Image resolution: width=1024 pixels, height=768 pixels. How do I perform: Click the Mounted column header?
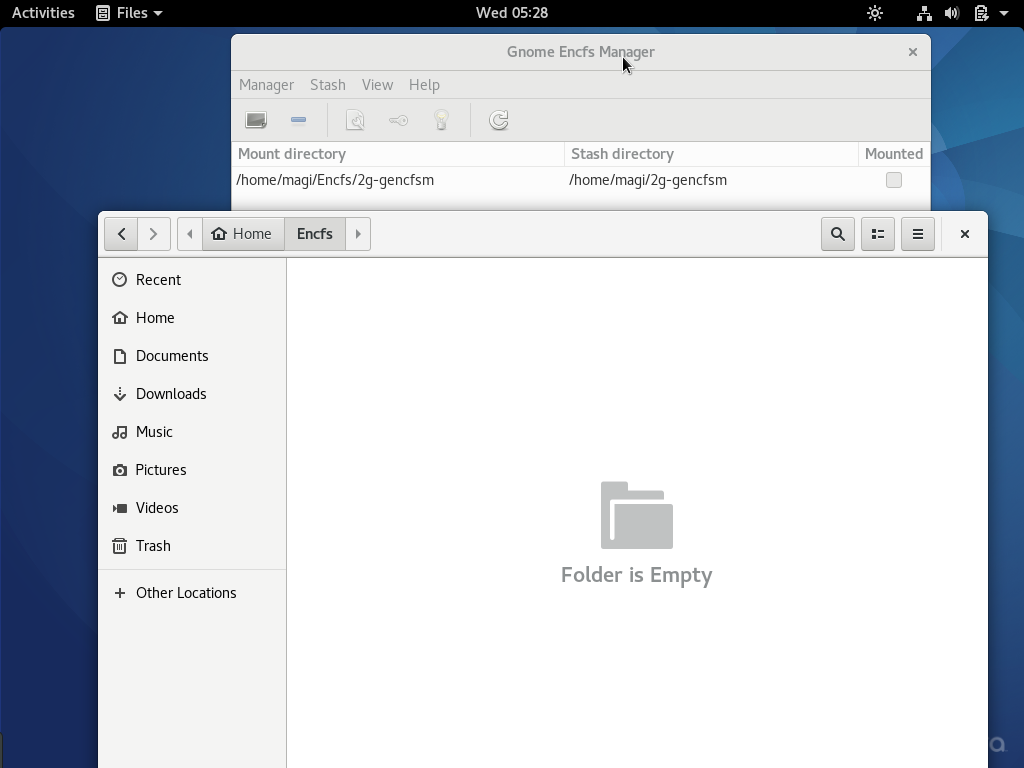pos(894,154)
